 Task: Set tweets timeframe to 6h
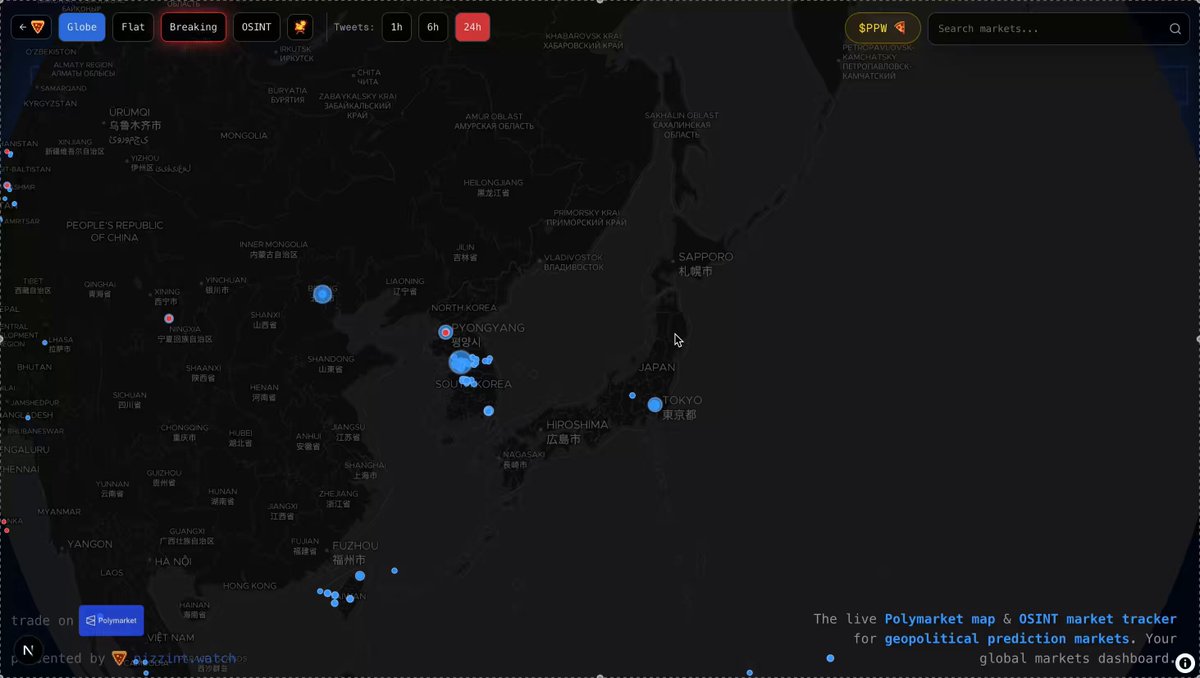click(433, 27)
